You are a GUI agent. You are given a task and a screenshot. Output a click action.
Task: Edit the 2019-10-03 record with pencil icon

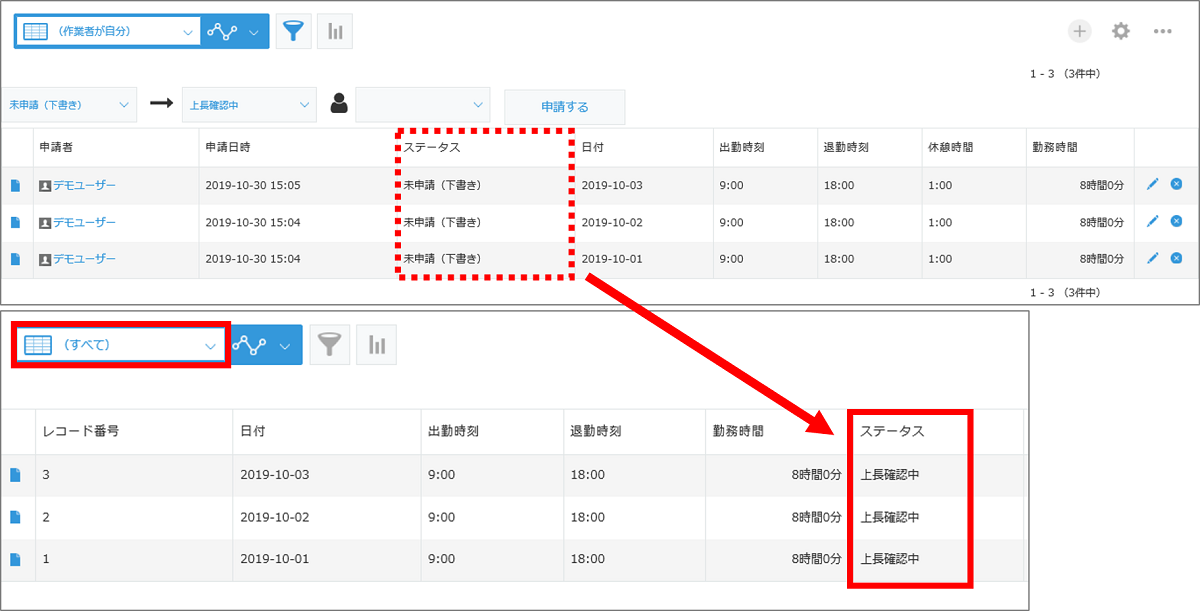pos(1152,184)
